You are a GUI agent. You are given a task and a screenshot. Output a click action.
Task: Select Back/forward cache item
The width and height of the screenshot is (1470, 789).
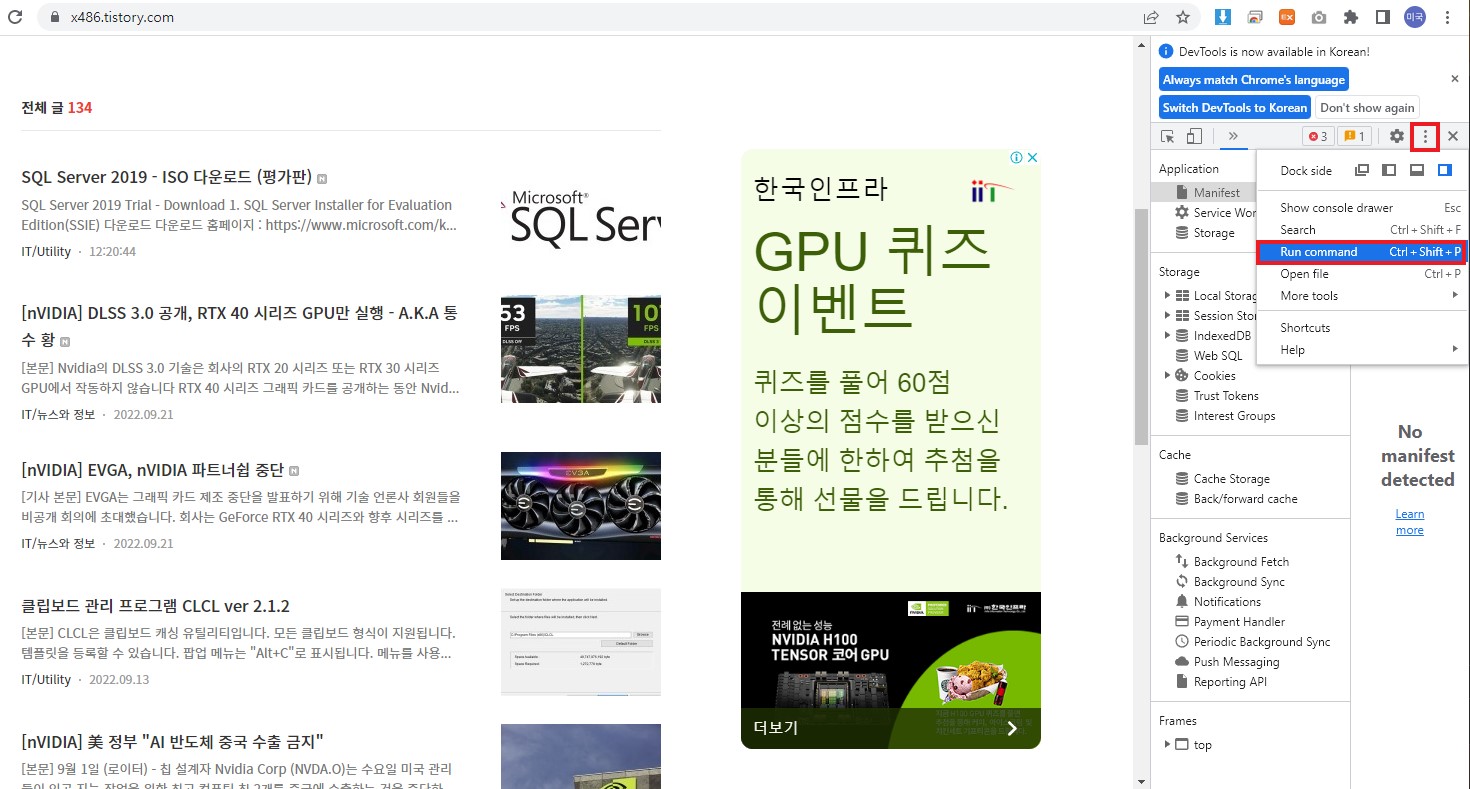(x=1246, y=499)
